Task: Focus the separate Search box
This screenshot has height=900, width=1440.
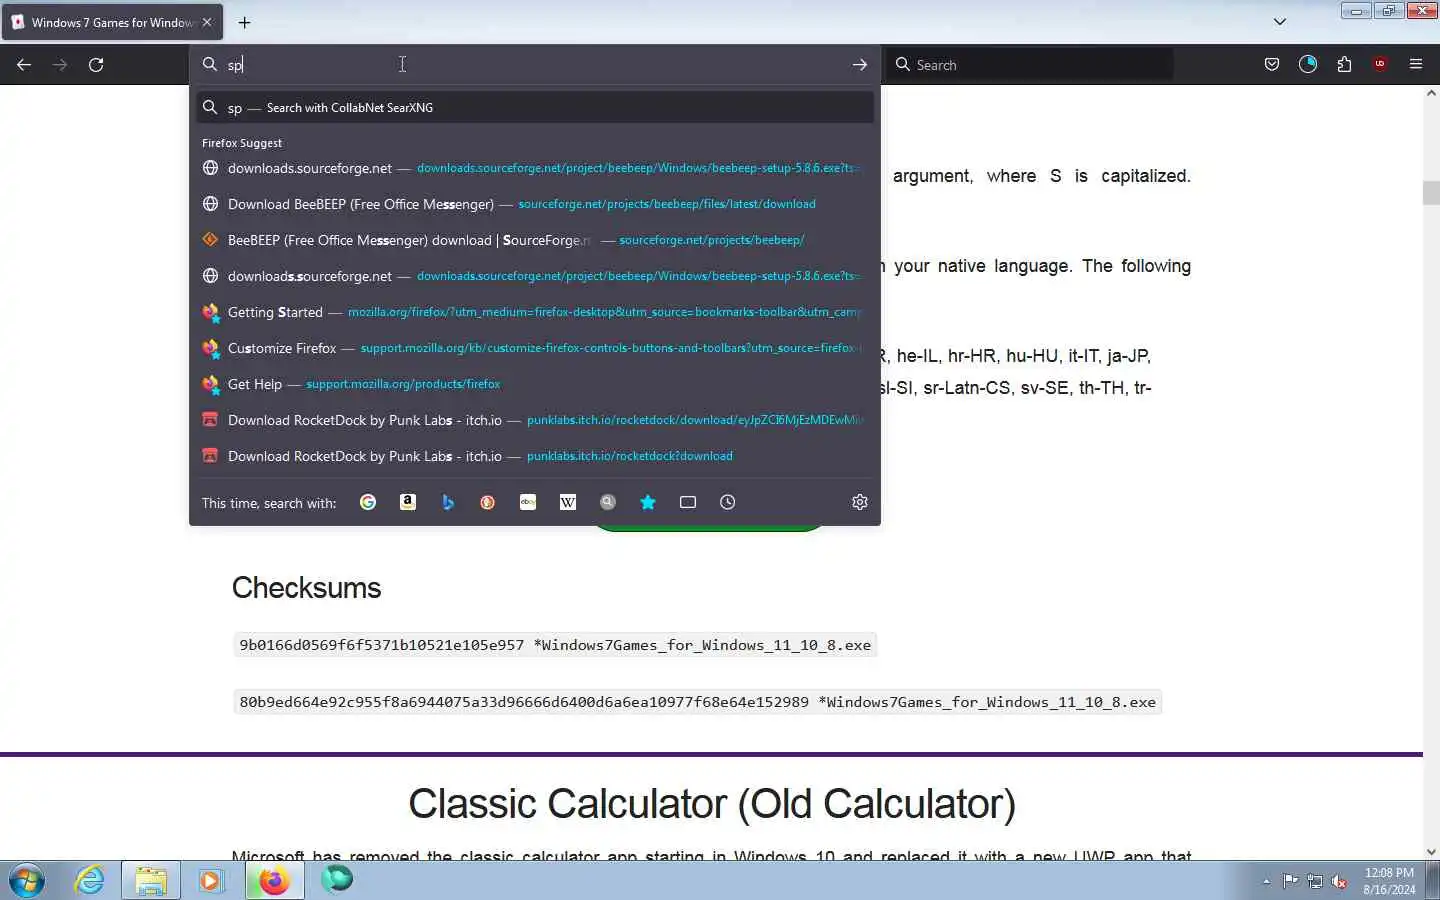Action: (x=1030, y=64)
